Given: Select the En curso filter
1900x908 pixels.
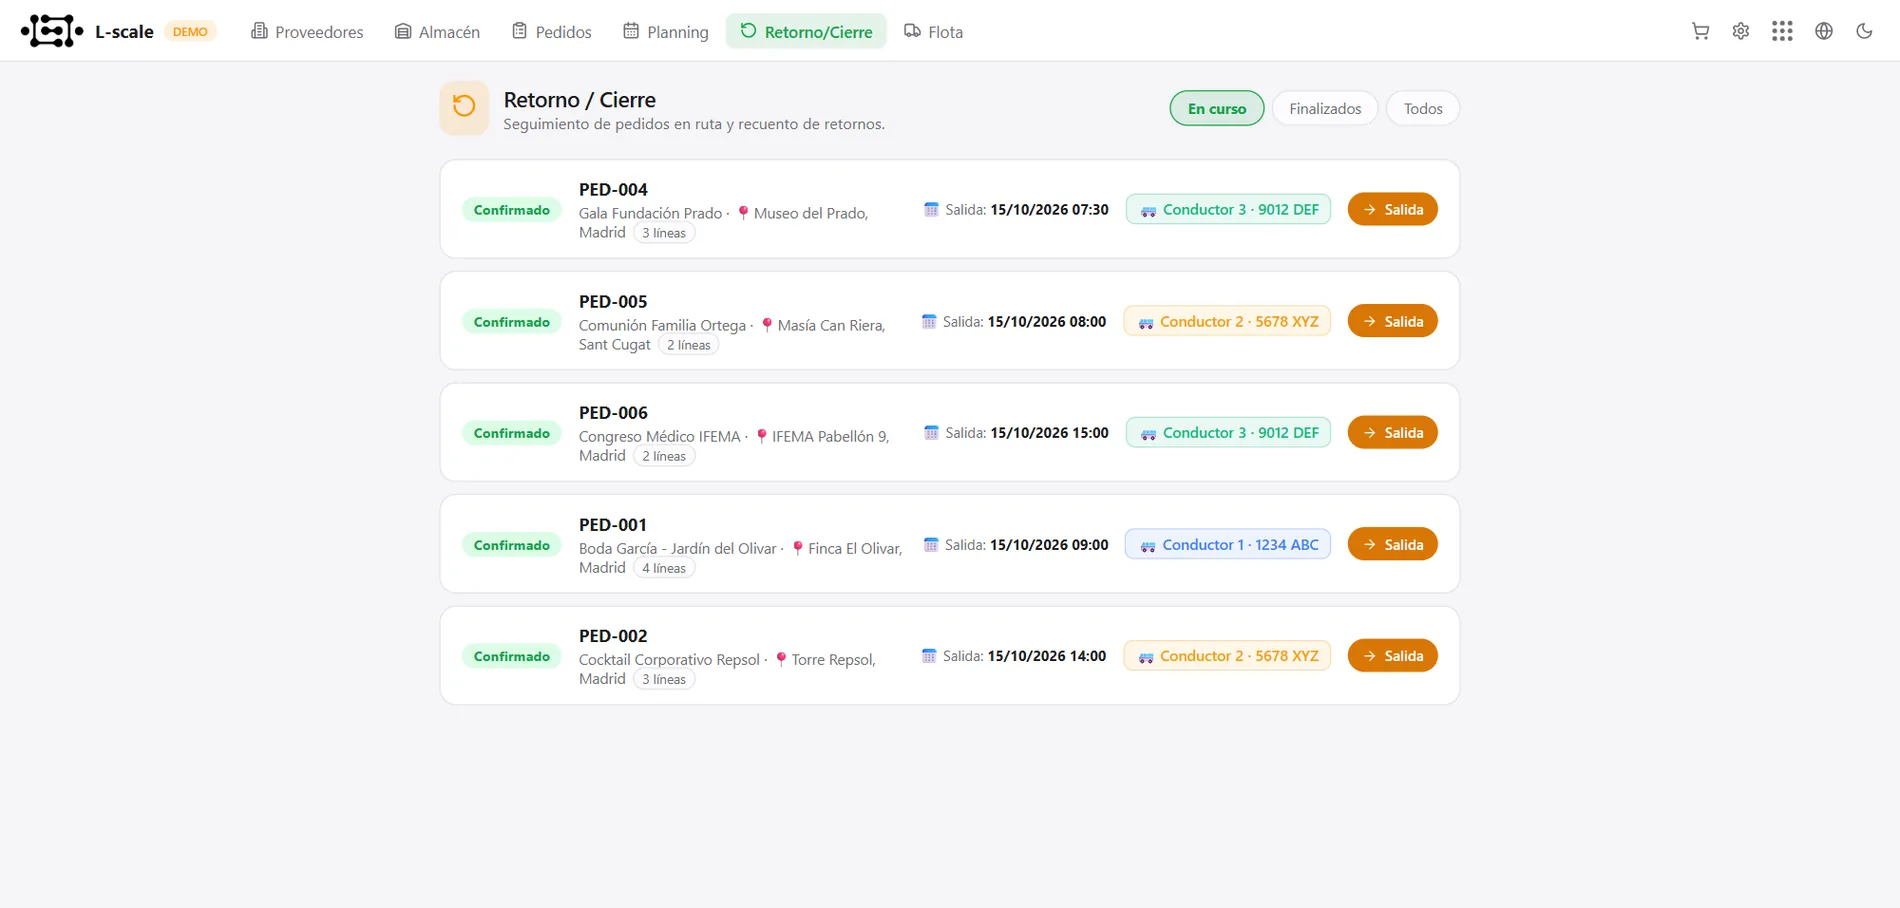Looking at the screenshot, I should (x=1217, y=108).
